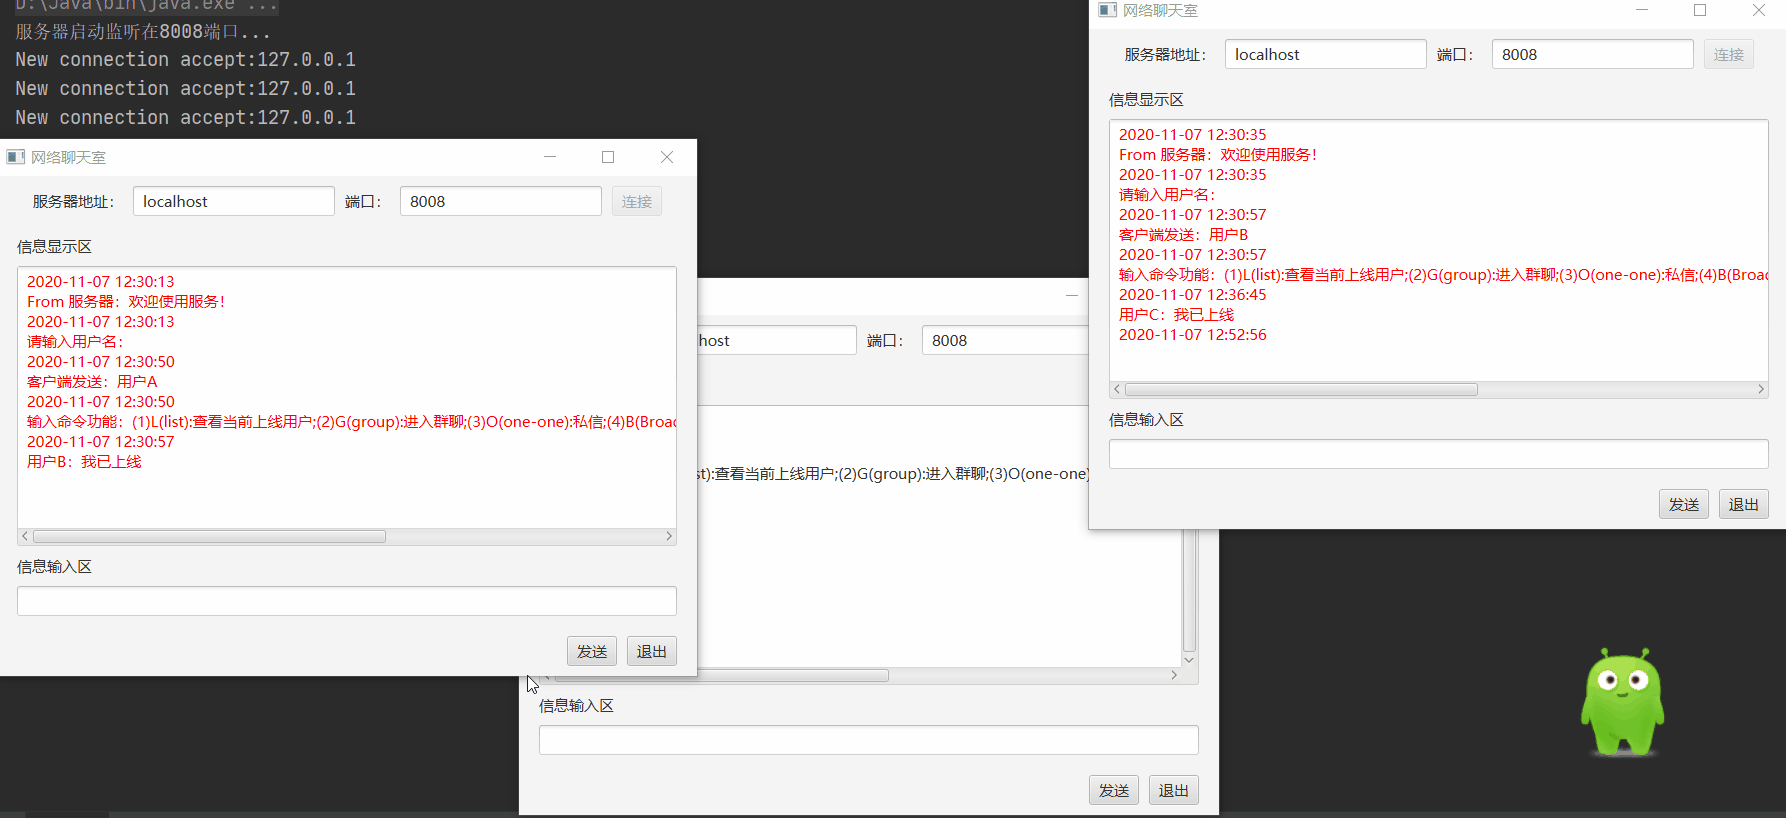
Task: Click the console line '服务器启动监听在8008端口...'
Action: click(143, 31)
